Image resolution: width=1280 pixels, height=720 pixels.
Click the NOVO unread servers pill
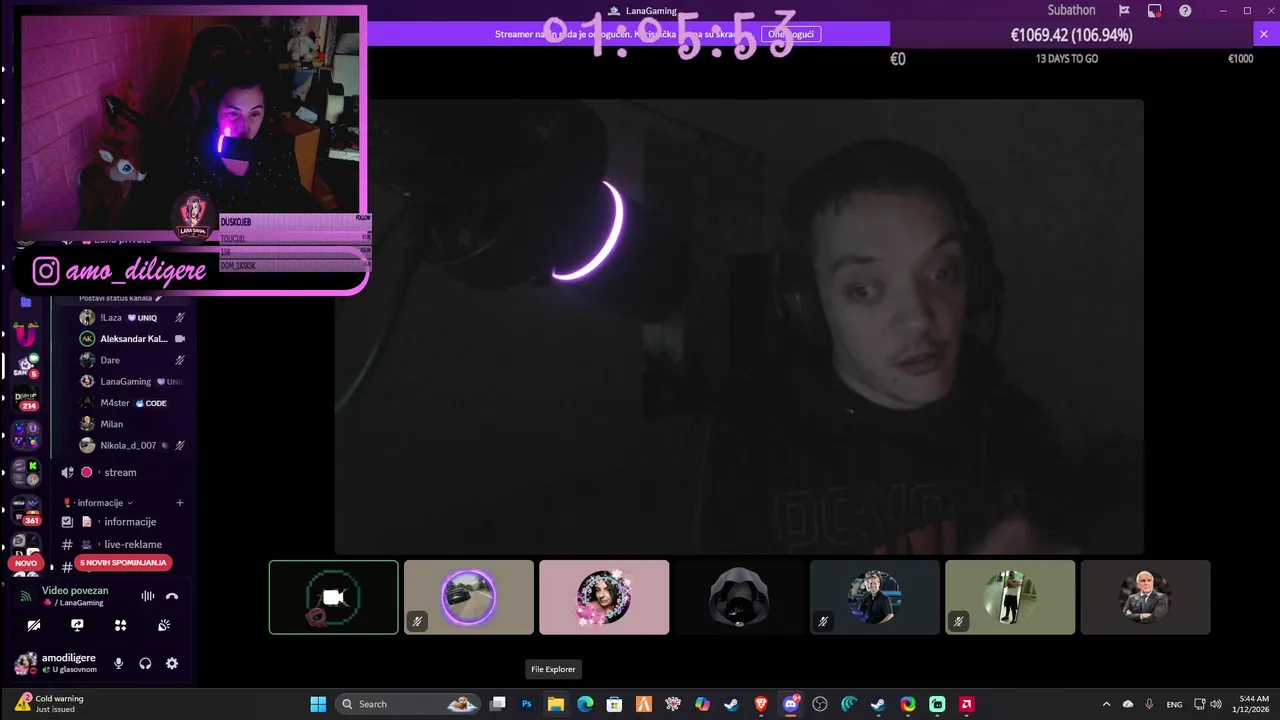[26, 563]
